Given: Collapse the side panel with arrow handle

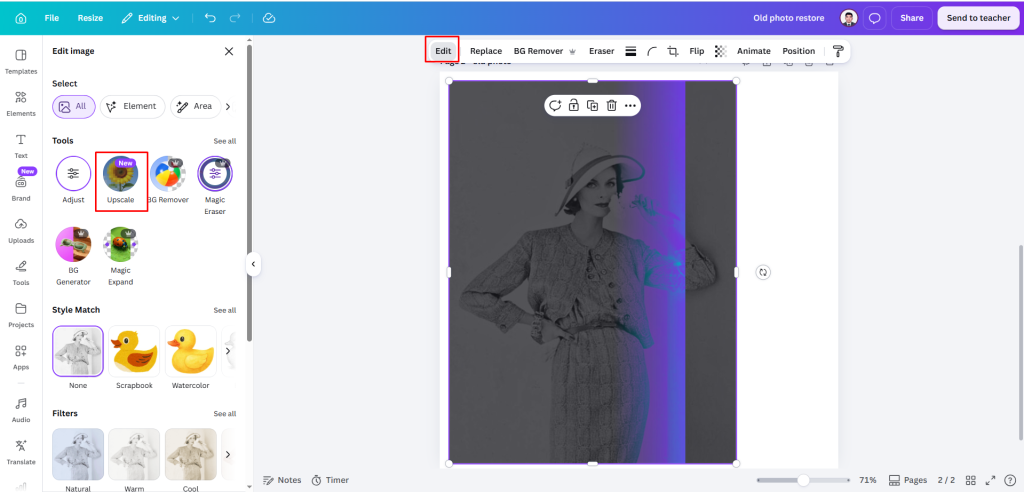Looking at the screenshot, I should tap(253, 265).
